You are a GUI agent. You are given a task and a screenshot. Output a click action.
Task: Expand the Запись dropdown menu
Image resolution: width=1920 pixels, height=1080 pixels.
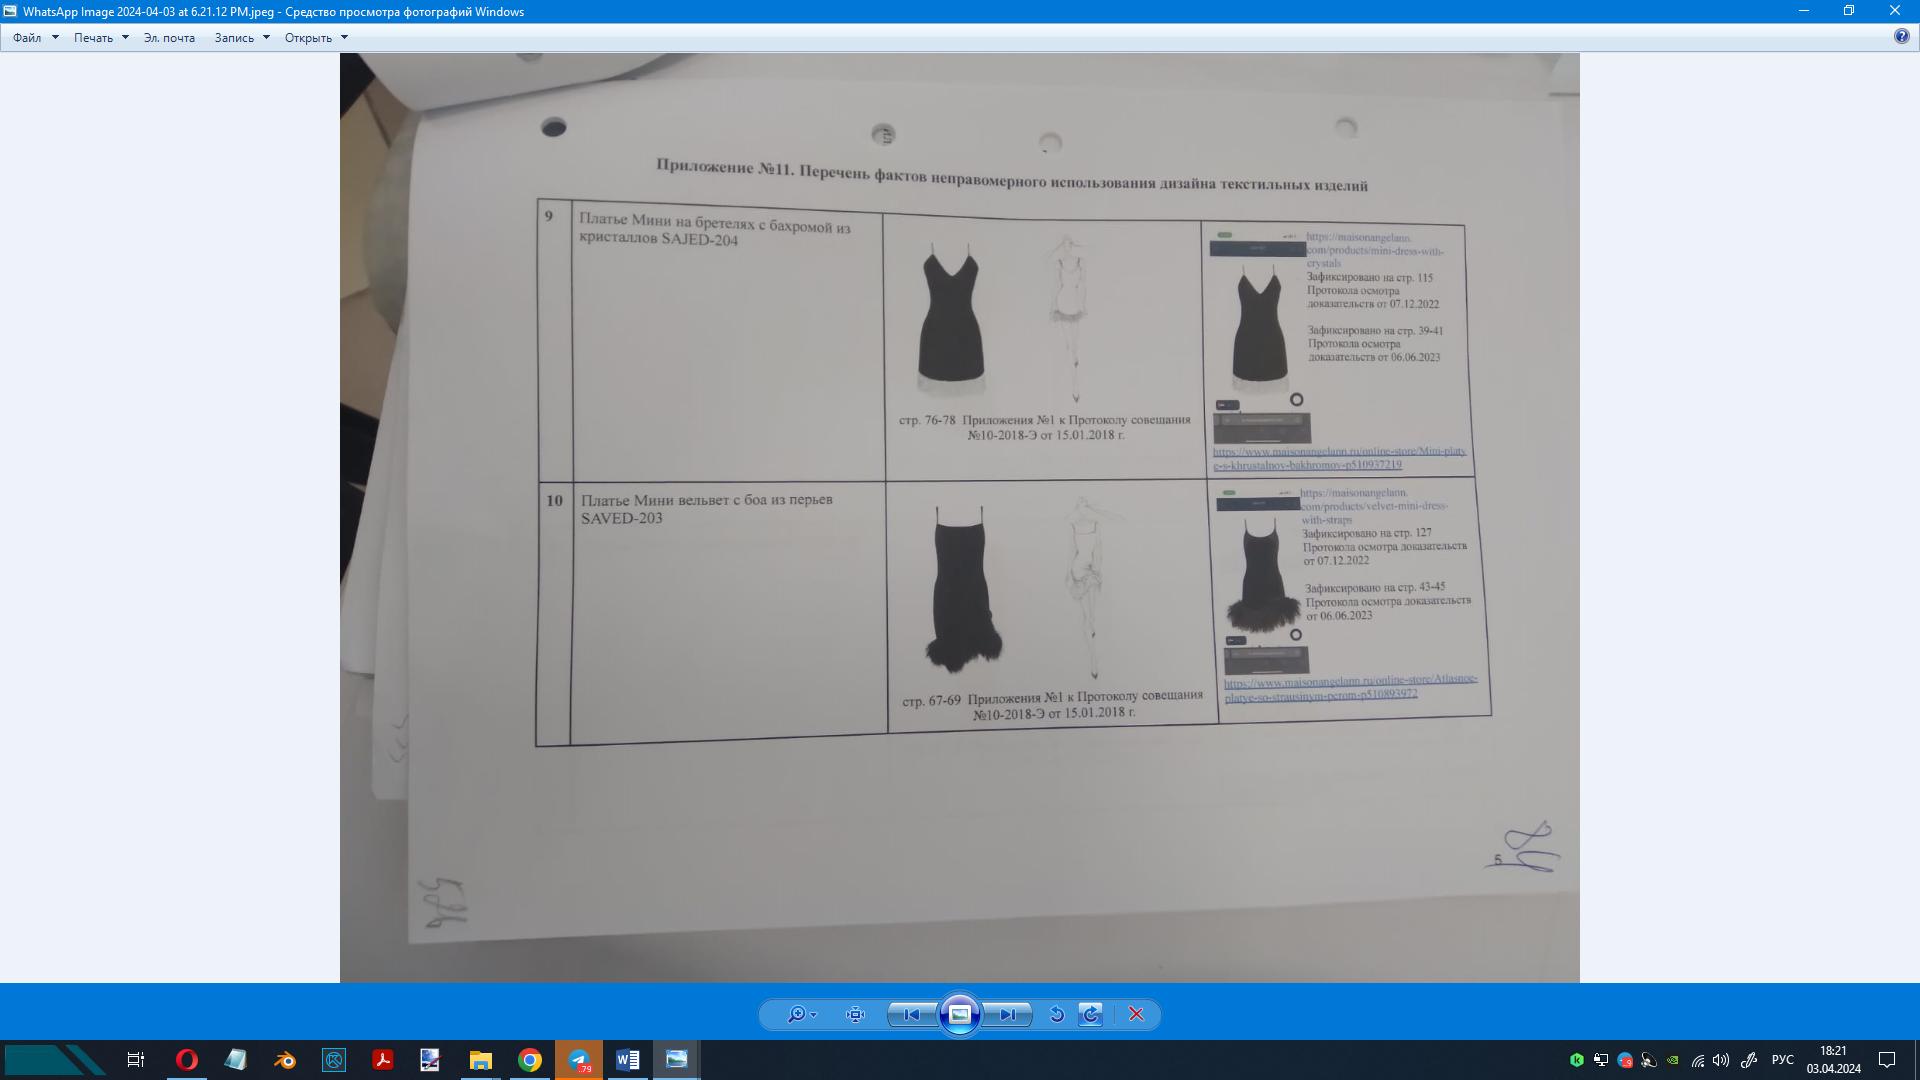click(x=266, y=38)
